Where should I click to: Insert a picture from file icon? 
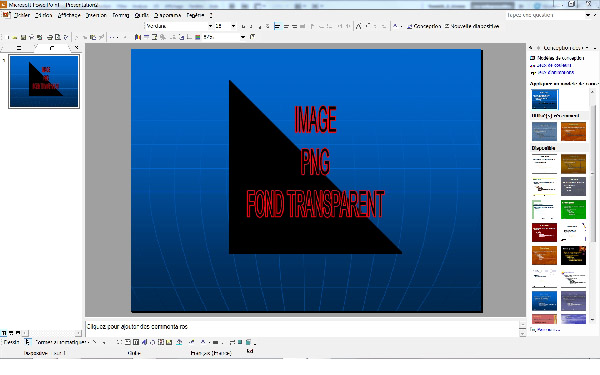point(169,342)
